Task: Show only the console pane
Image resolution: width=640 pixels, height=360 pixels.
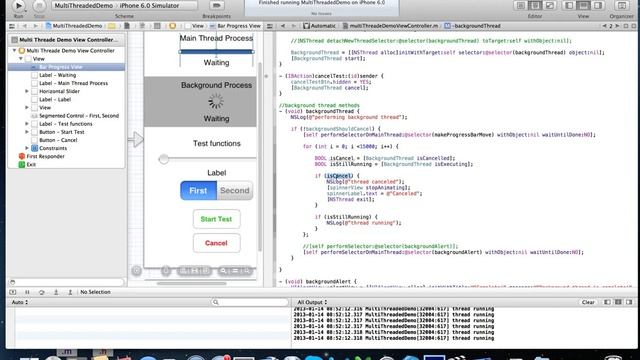Action: pos(629,302)
